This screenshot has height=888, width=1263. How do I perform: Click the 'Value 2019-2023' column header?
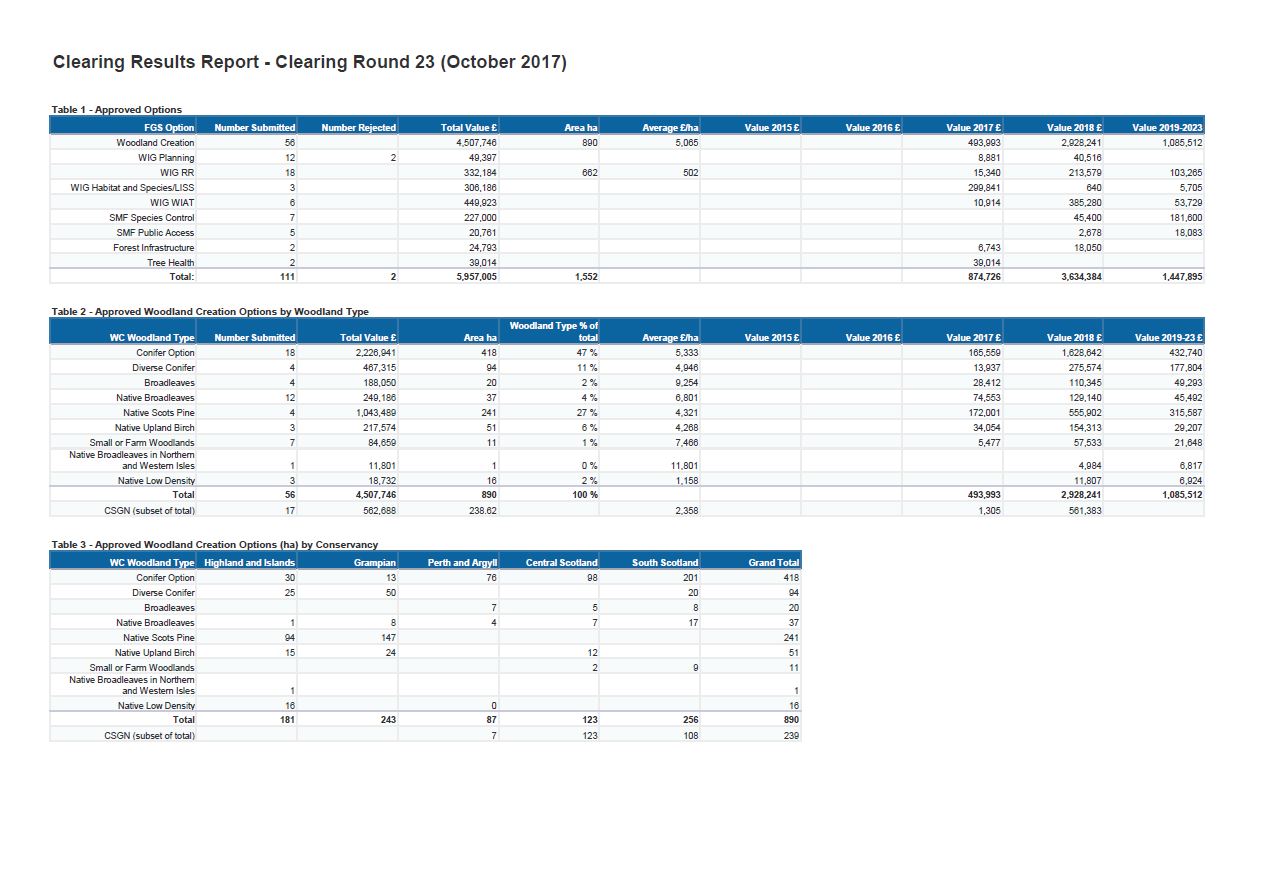pyautogui.click(x=1166, y=127)
